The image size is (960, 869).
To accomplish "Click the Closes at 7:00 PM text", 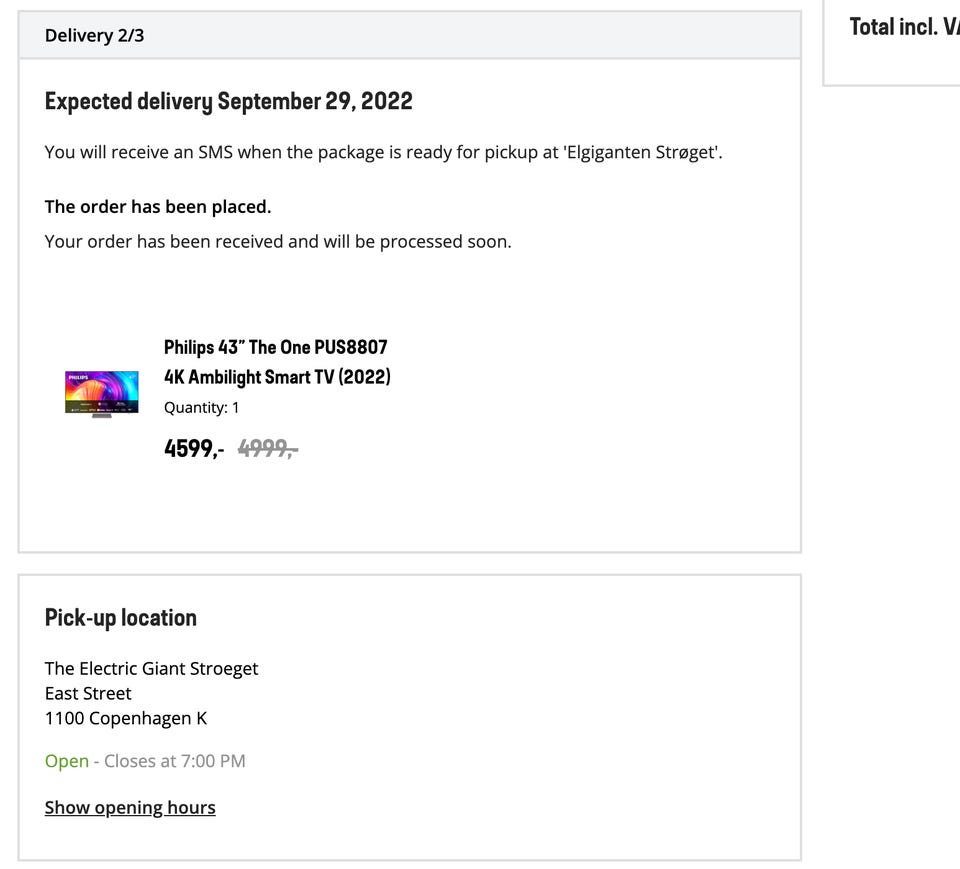I will [175, 761].
